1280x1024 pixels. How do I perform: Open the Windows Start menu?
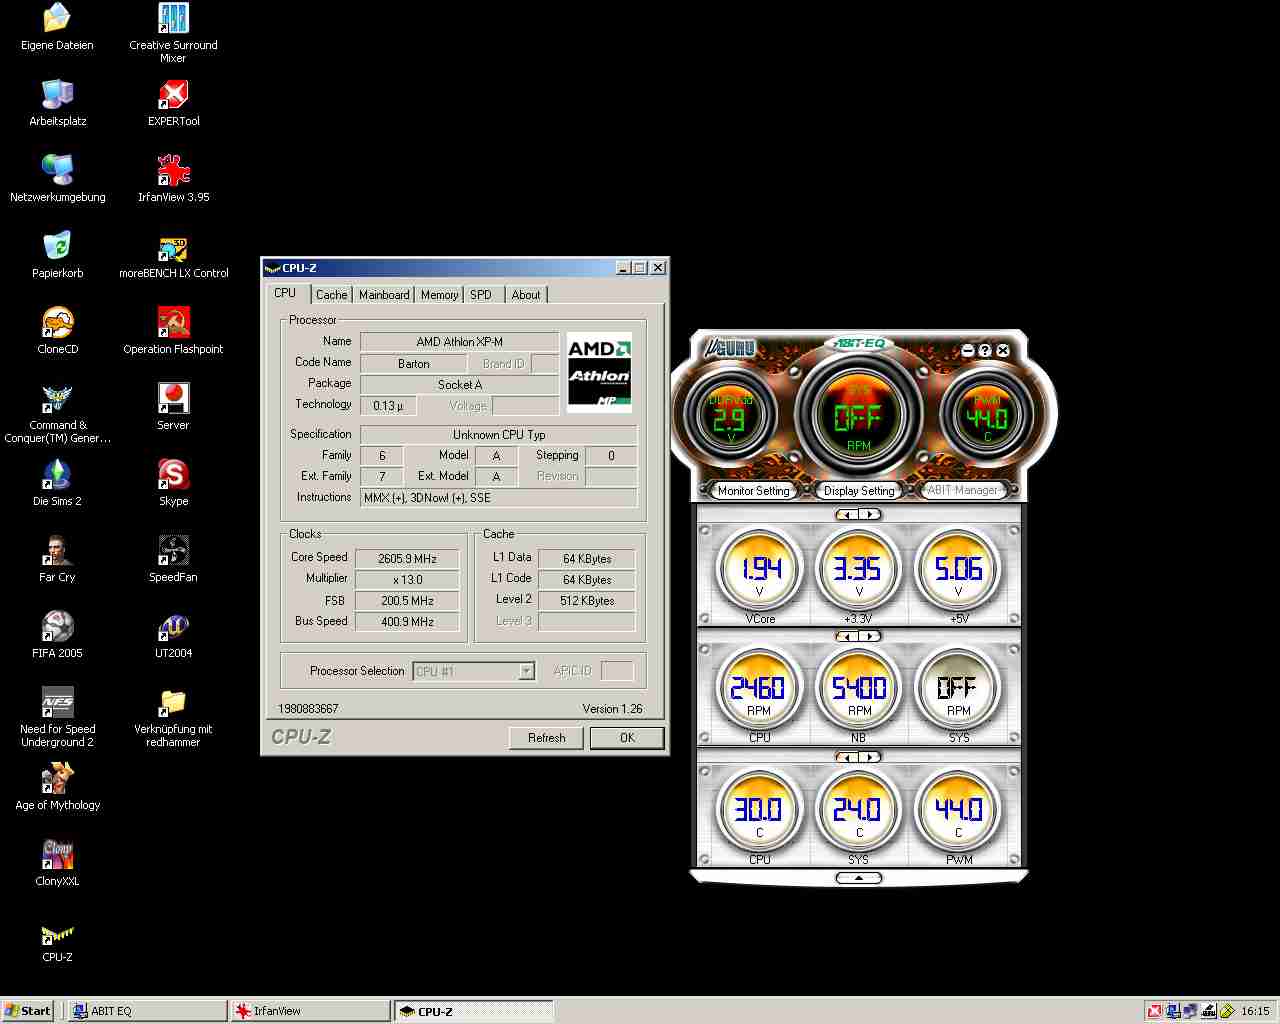click(28, 1011)
